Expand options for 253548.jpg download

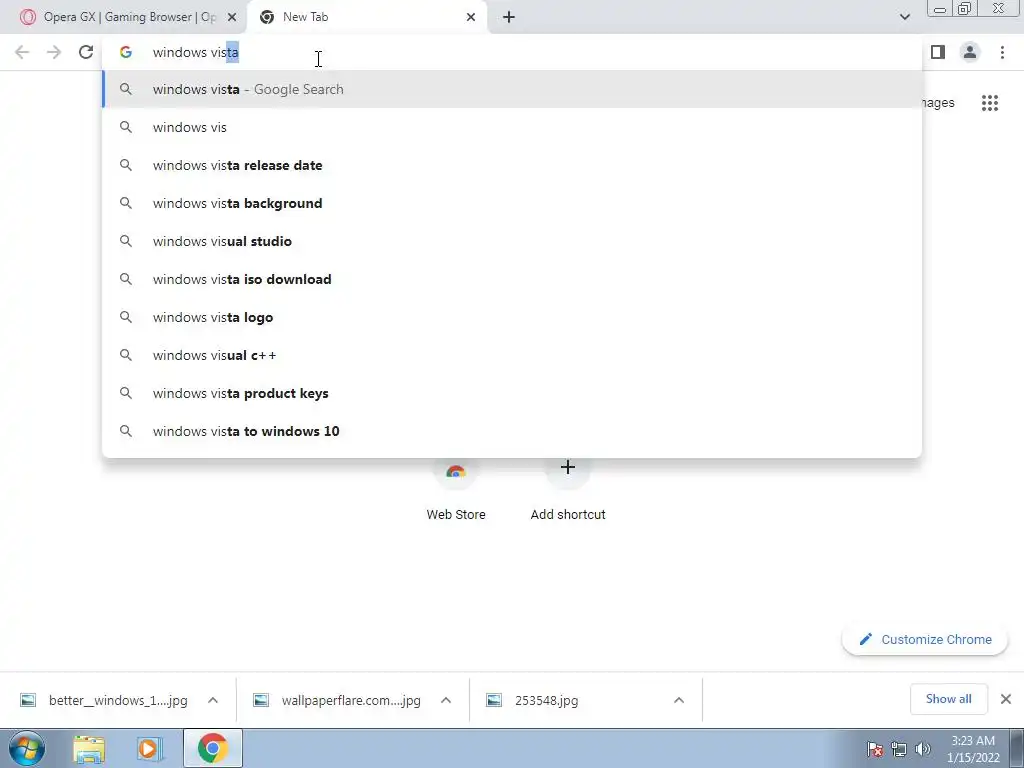coord(679,700)
